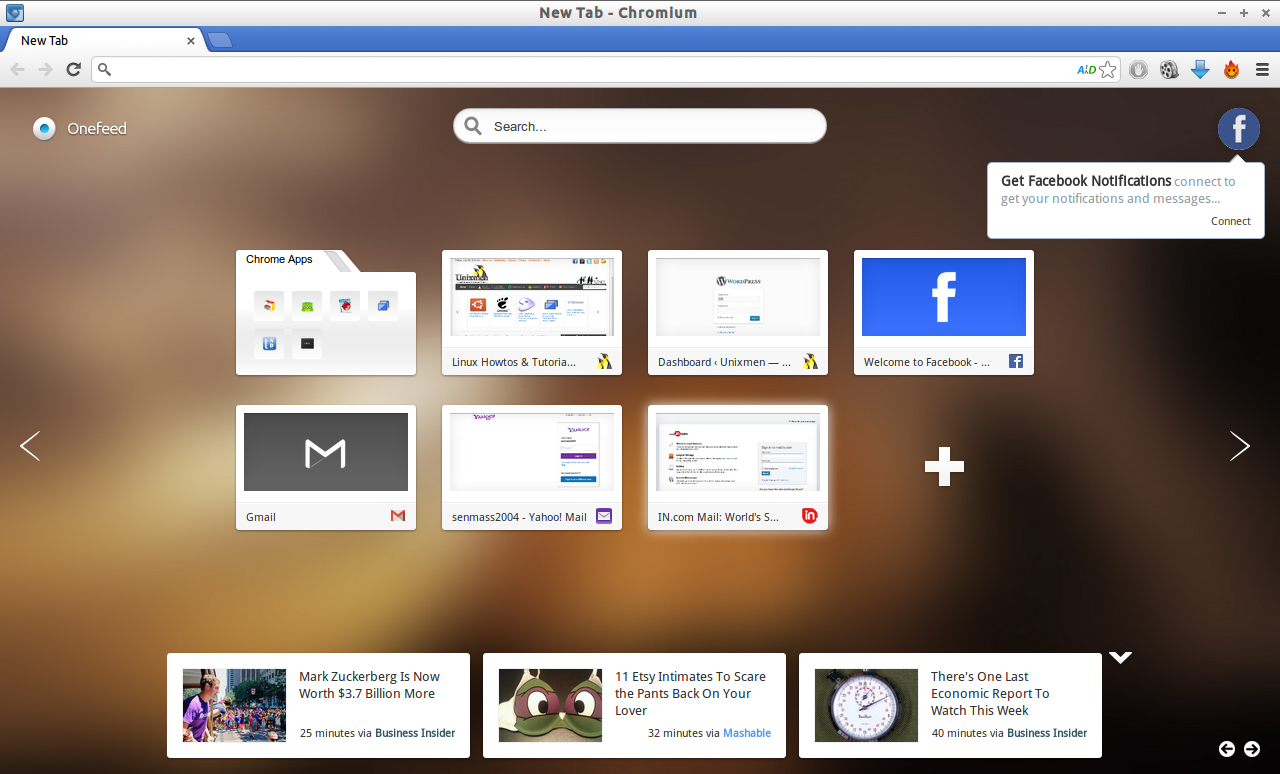The width and height of the screenshot is (1280, 774).
Task: Open the blue down-arrow download extension
Action: [x=1200, y=70]
